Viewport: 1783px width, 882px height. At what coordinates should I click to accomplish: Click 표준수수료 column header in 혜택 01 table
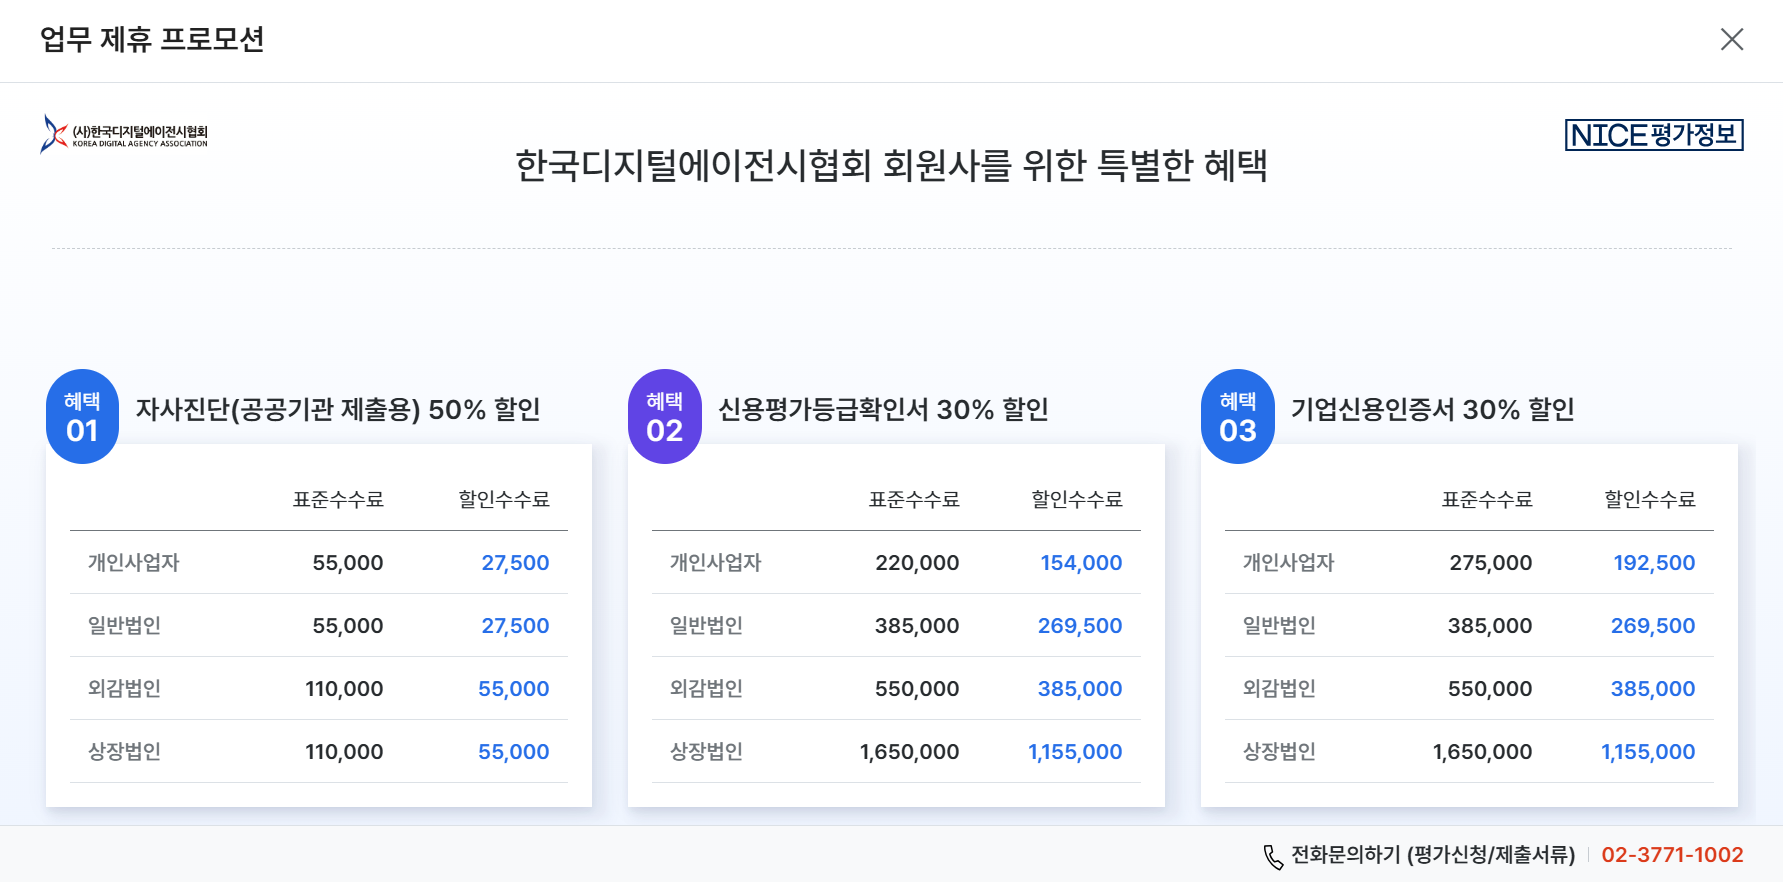tap(338, 499)
